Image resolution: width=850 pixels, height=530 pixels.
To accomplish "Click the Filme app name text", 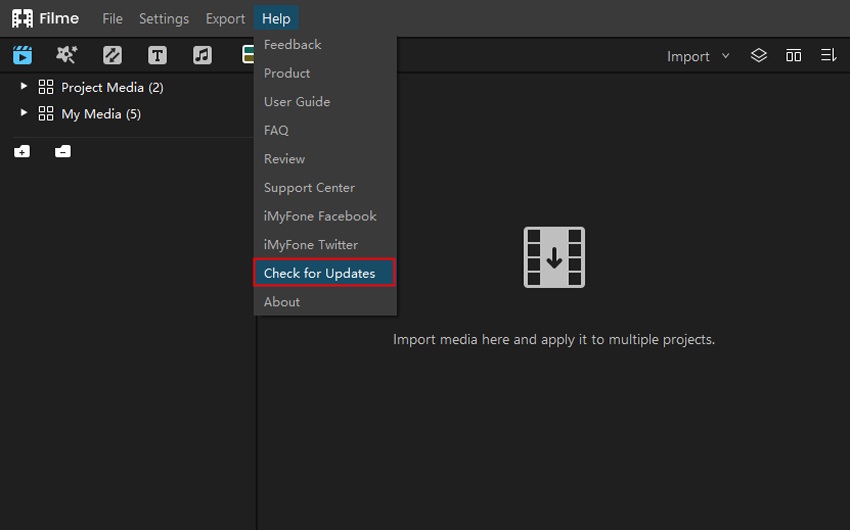I will pos(59,18).
